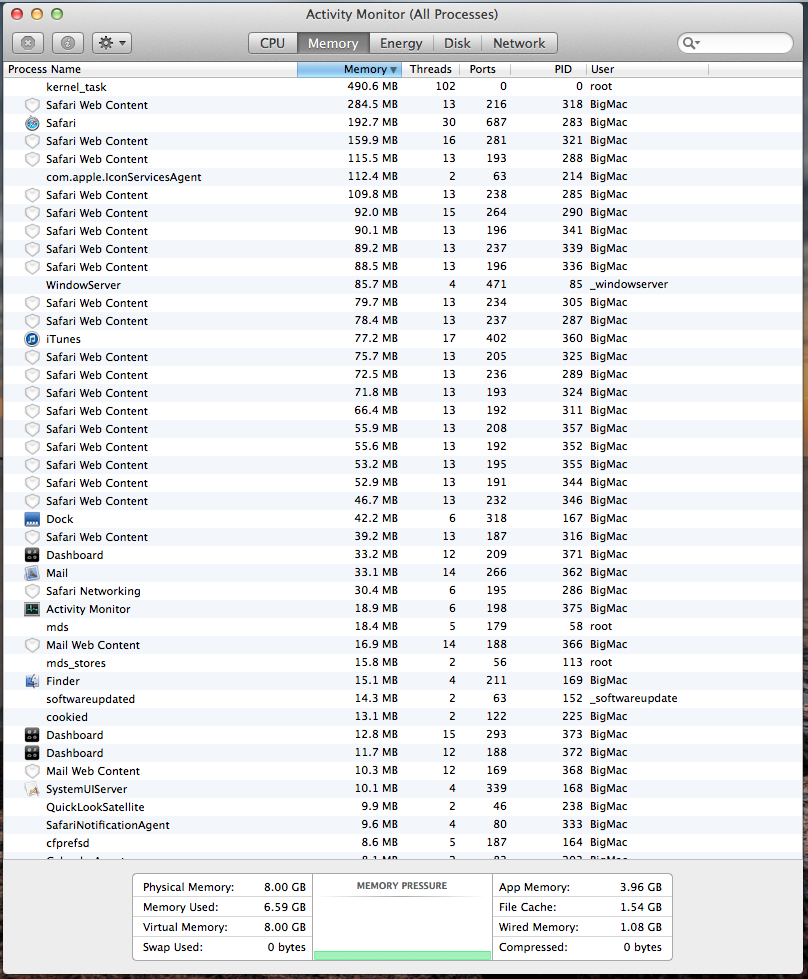Screen dimensions: 808x979
Task: Select the cfprefsd process row
Action: point(403,843)
